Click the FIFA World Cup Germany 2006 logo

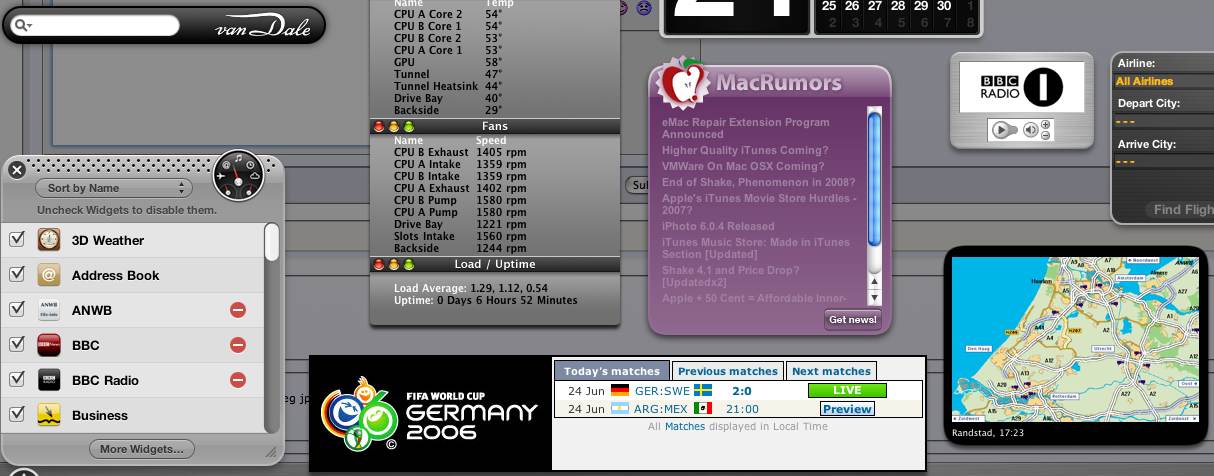click(430, 413)
